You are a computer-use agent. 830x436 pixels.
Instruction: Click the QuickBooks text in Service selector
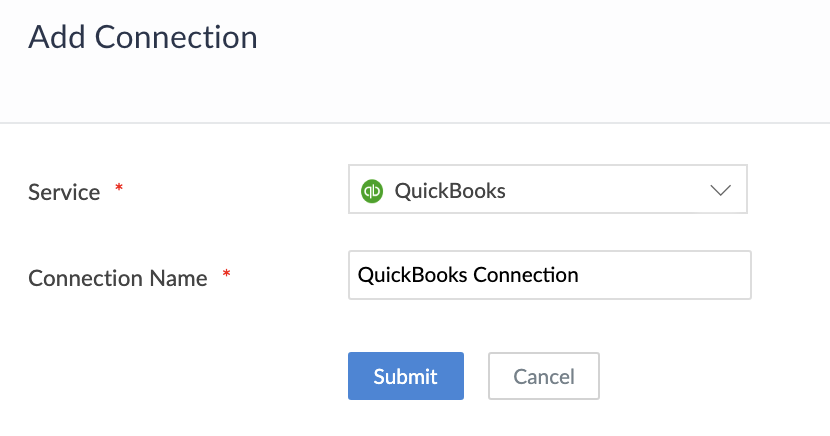(x=450, y=190)
